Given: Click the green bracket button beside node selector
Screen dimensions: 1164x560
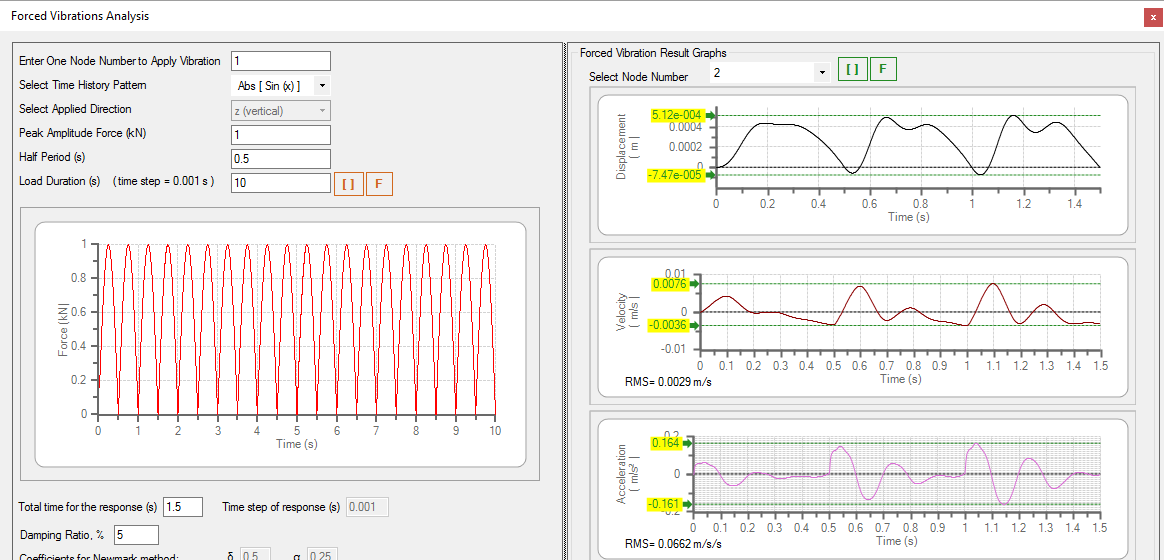Looking at the screenshot, I should tap(852, 69).
